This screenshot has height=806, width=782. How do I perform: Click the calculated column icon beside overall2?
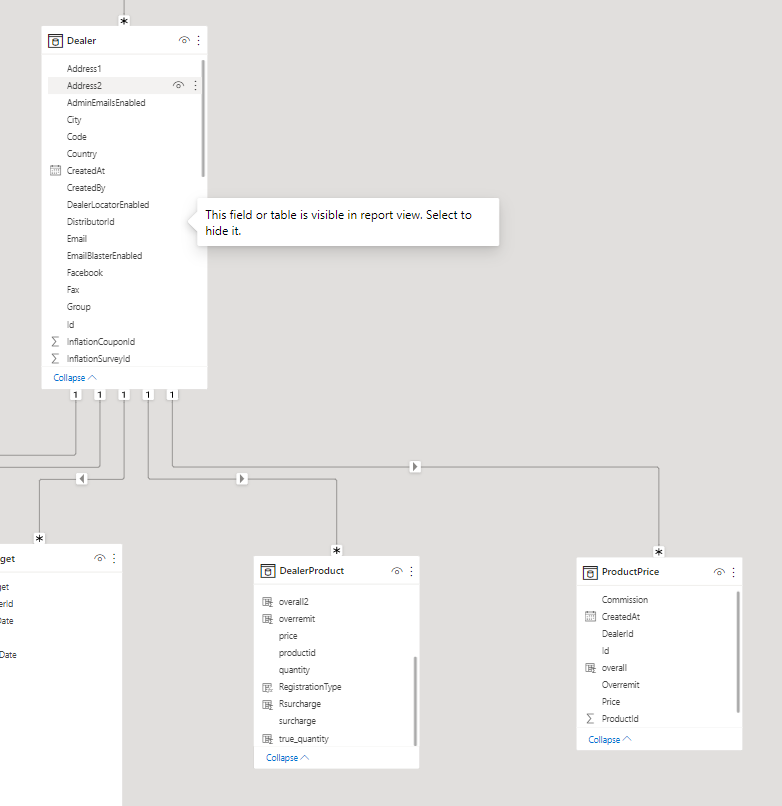click(x=268, y=602)
